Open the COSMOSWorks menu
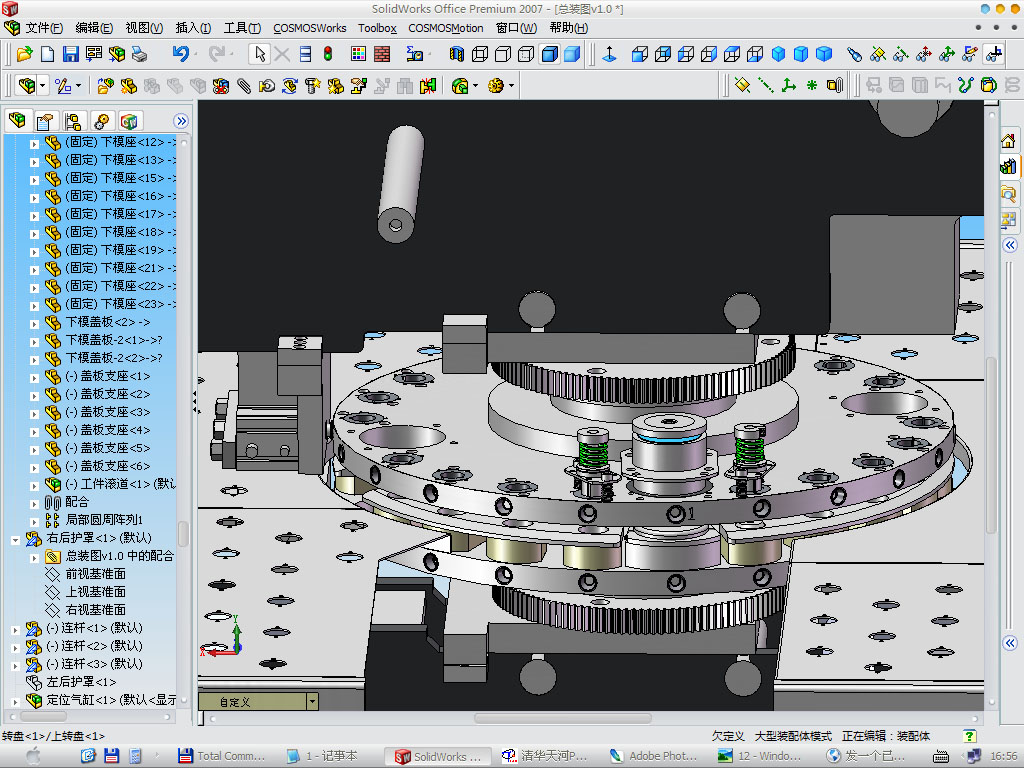 pyautogui.click(x=310, y=28)
